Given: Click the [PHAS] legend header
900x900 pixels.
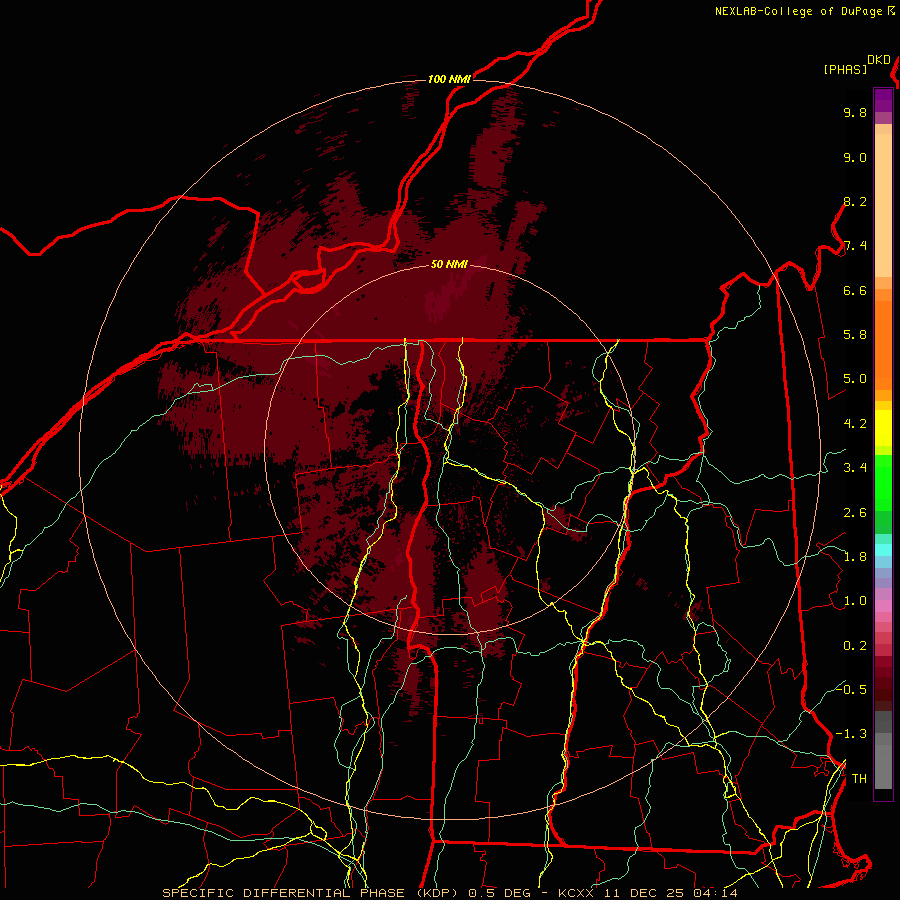Looking at the screenshot, I should [x=845, y=70].
